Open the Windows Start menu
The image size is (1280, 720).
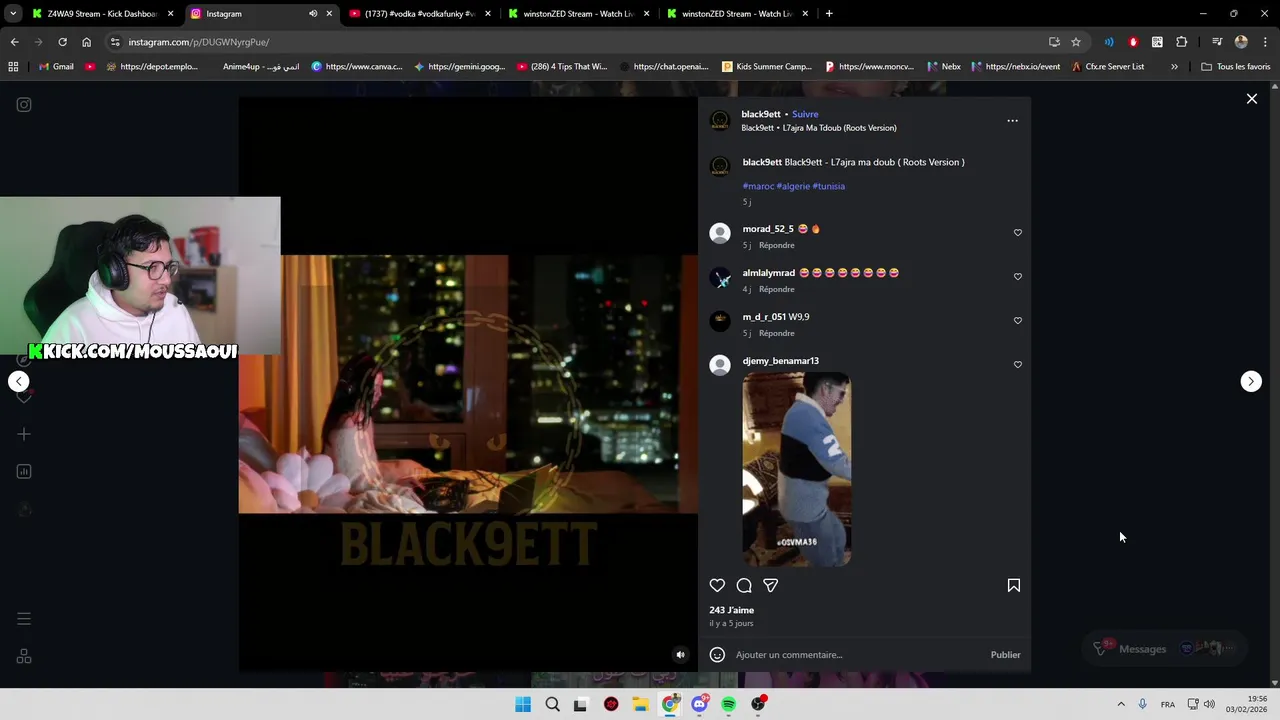(523, 704)
